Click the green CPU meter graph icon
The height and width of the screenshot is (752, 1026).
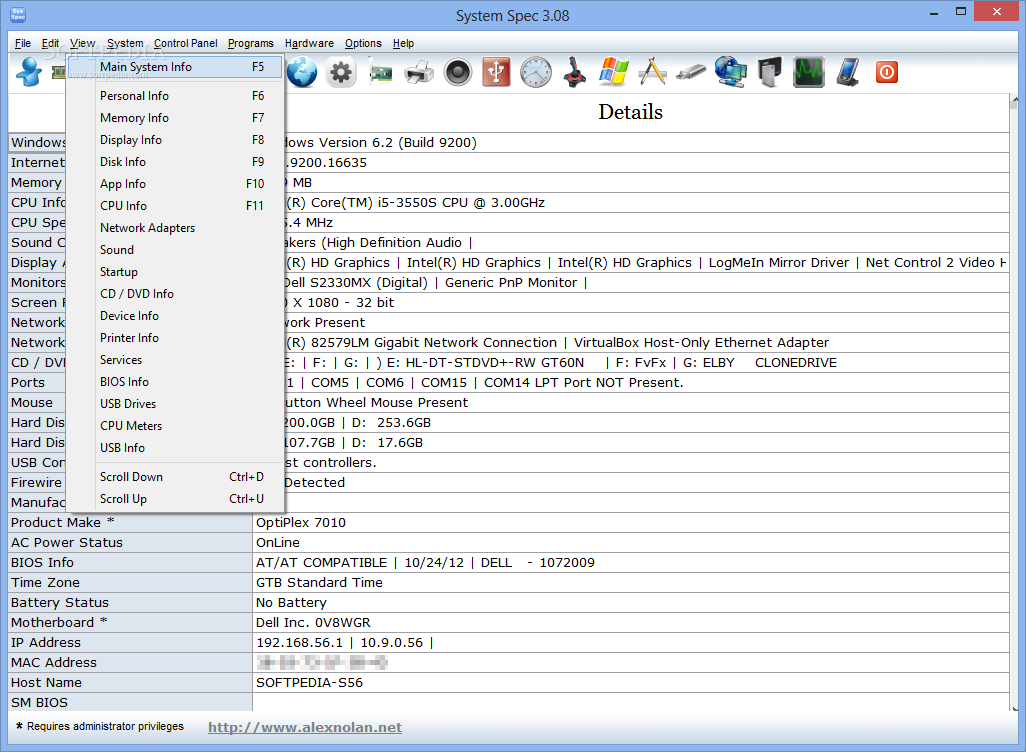[809, 72]
